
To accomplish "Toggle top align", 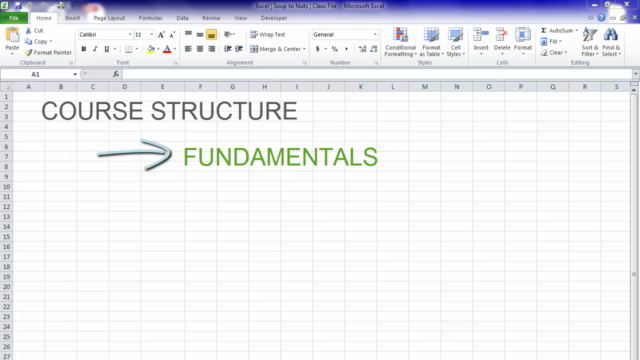I will [x=188, y=34].
